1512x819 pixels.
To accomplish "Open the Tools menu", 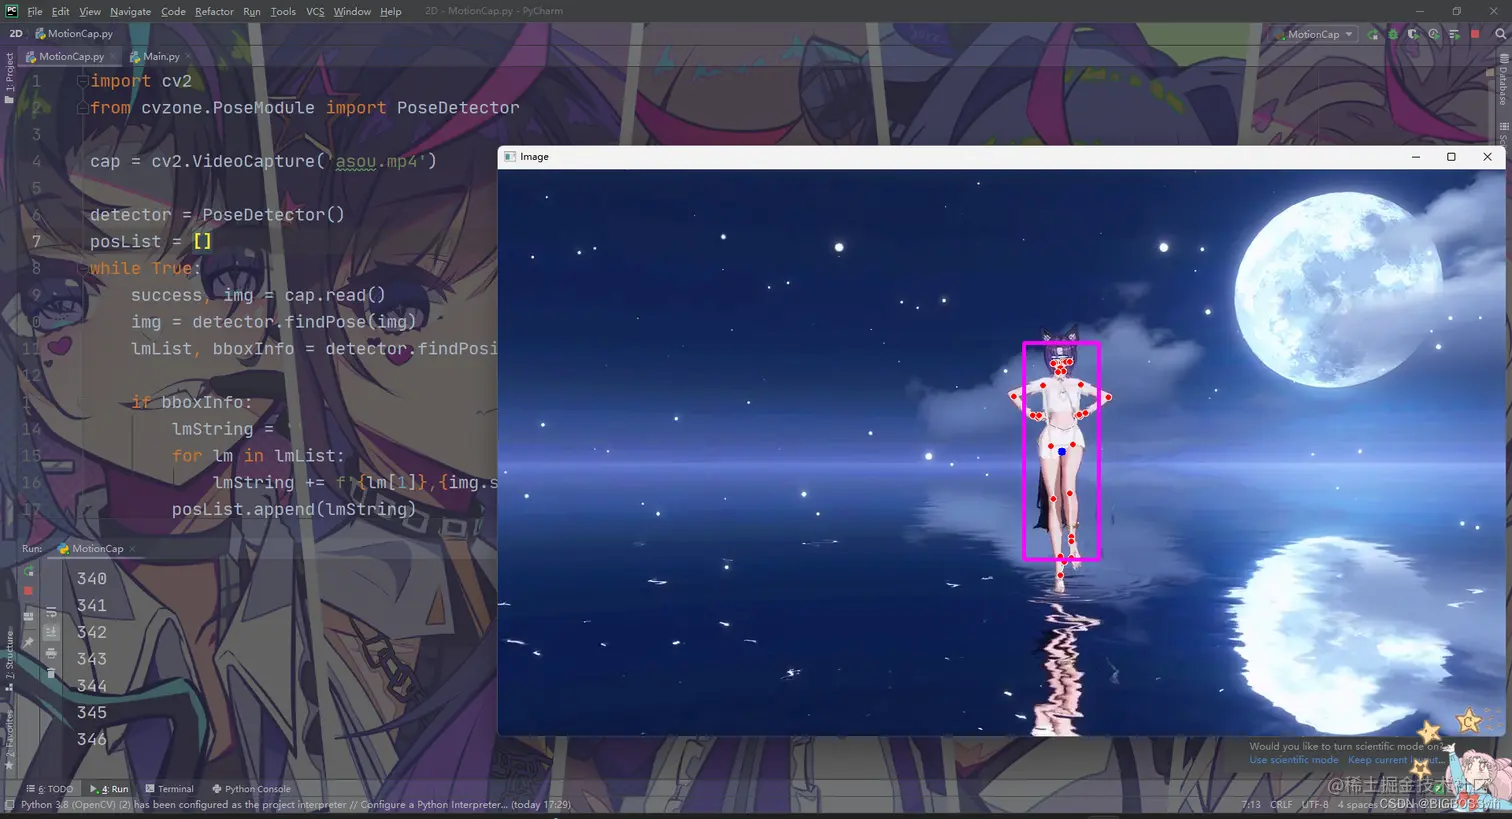I will click(283, 11).
